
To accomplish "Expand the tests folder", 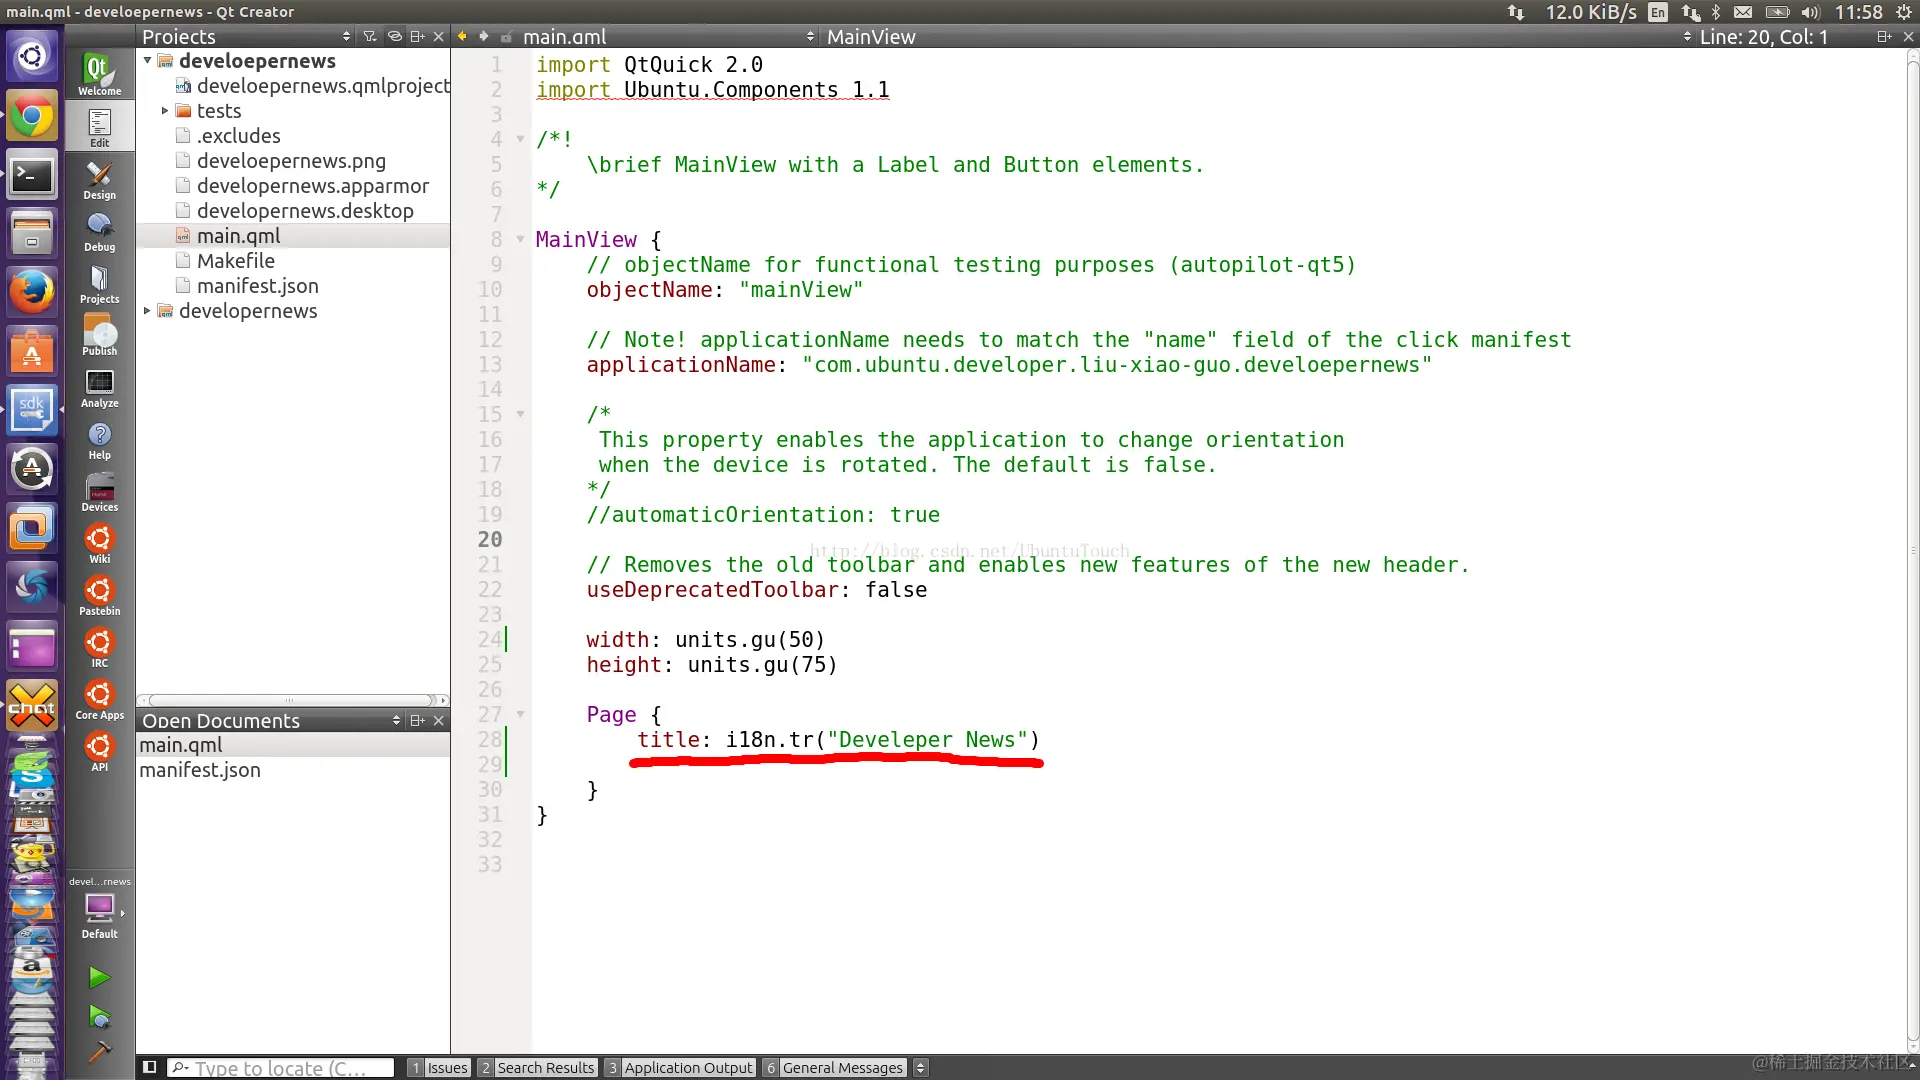I will [165, 111].
